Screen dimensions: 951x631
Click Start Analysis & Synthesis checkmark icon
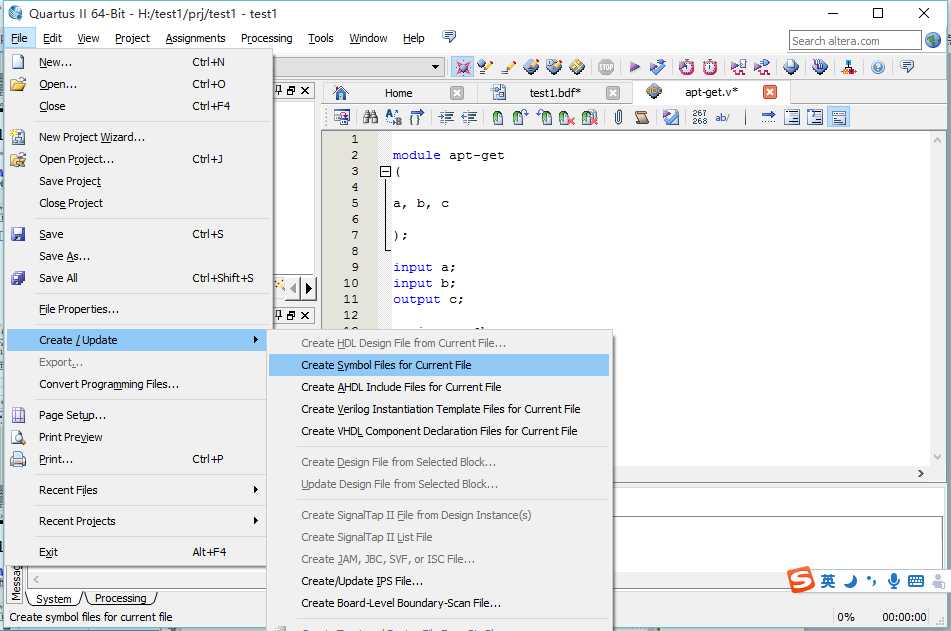click(x=657, y=67)
